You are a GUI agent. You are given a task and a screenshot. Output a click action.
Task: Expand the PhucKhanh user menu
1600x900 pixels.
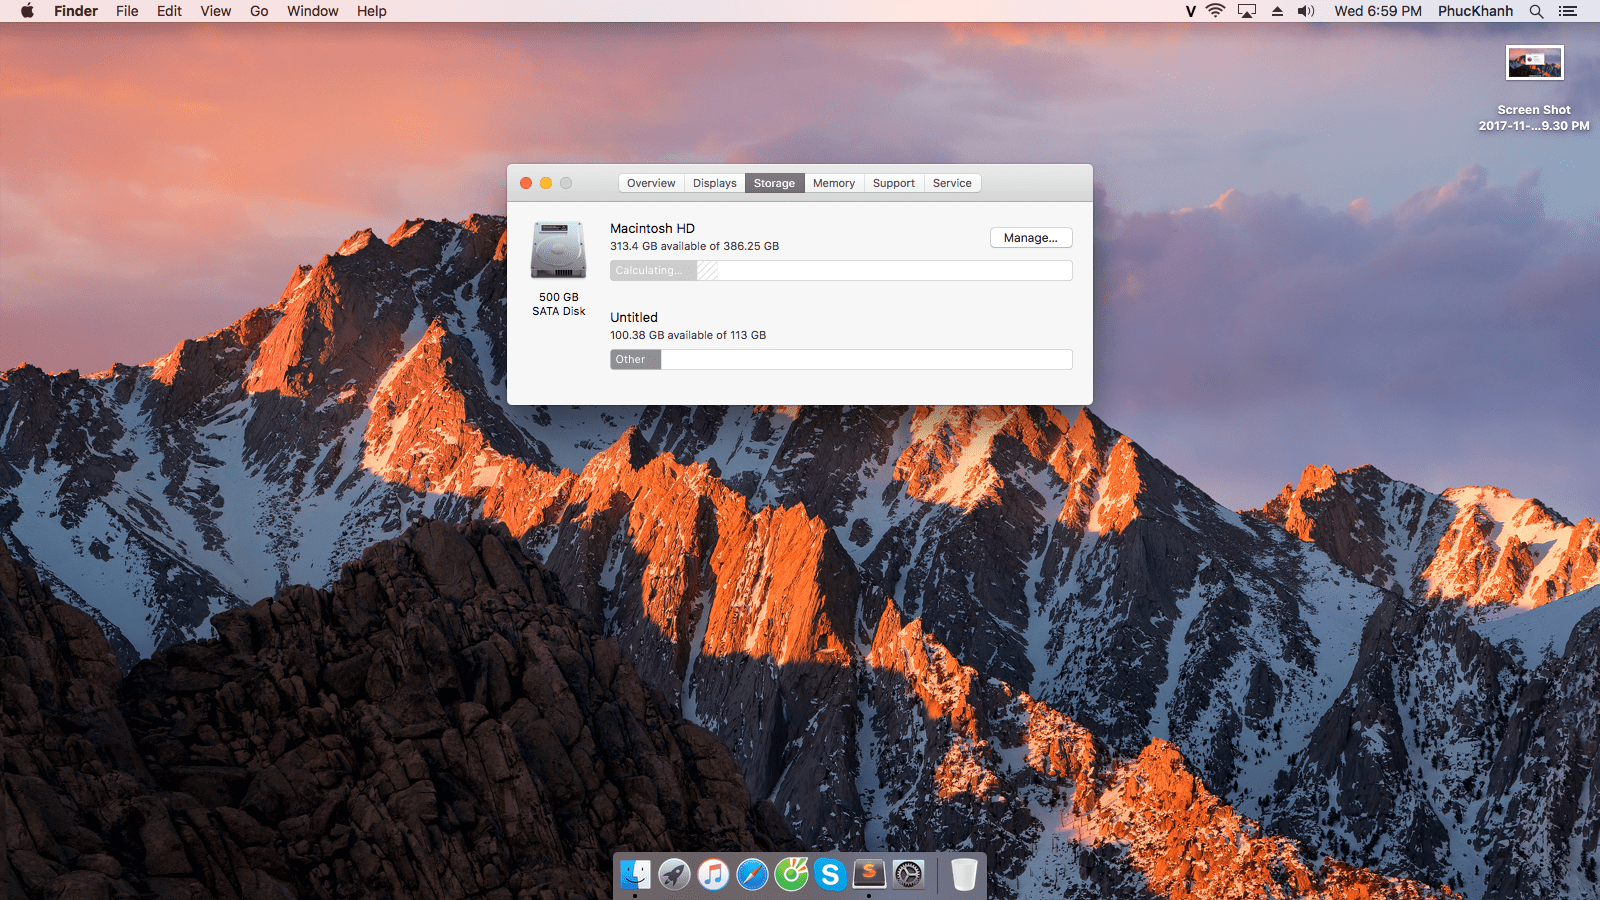[x=1475, y=11]
